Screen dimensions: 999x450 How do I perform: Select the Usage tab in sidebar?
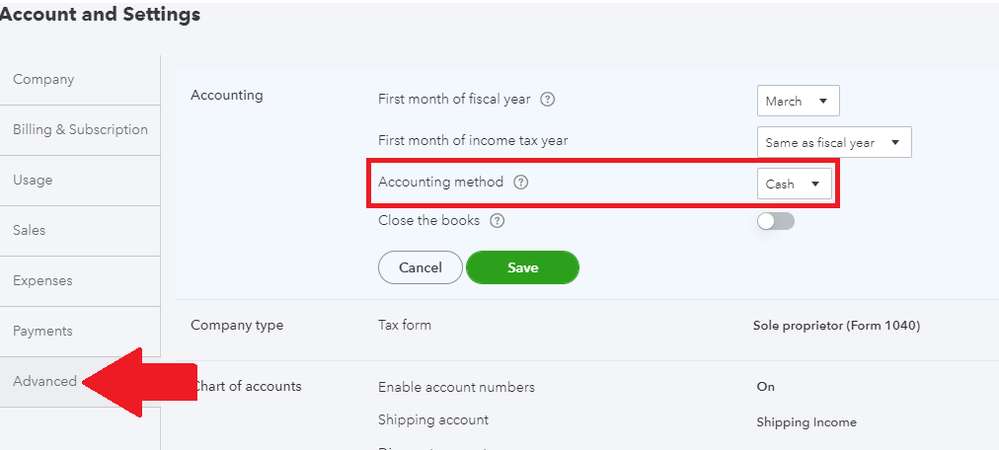click(33, 180)
